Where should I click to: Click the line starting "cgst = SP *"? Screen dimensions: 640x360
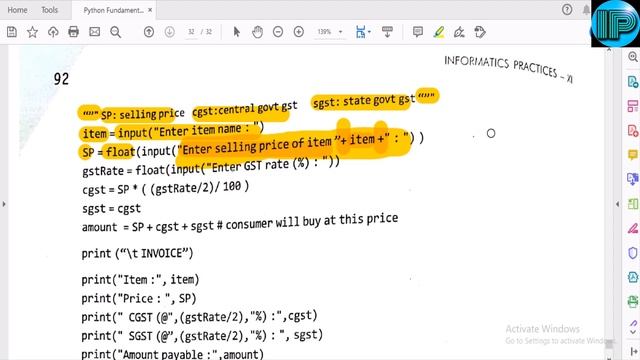click(165, 189)
